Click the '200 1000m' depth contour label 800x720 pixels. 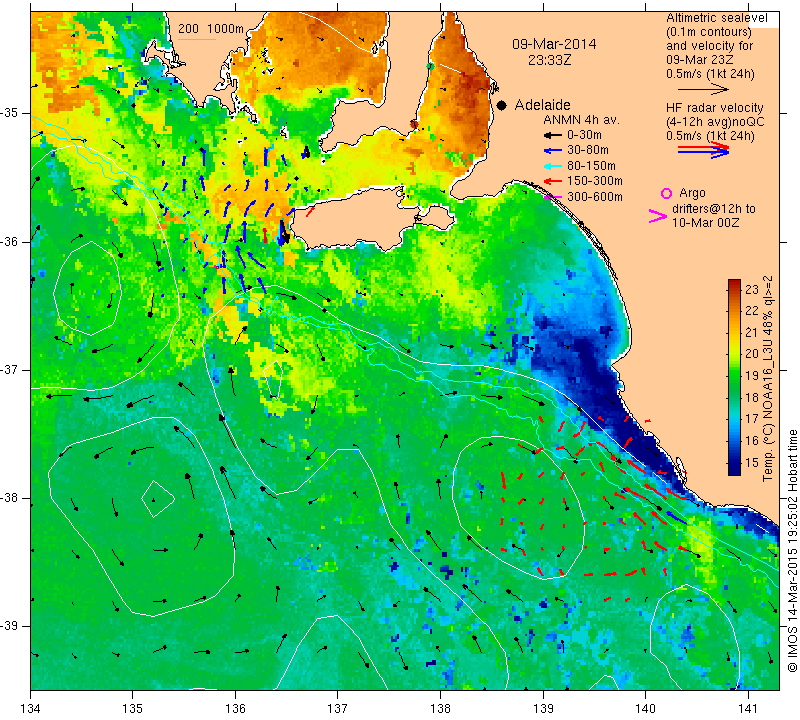point(211,29)
